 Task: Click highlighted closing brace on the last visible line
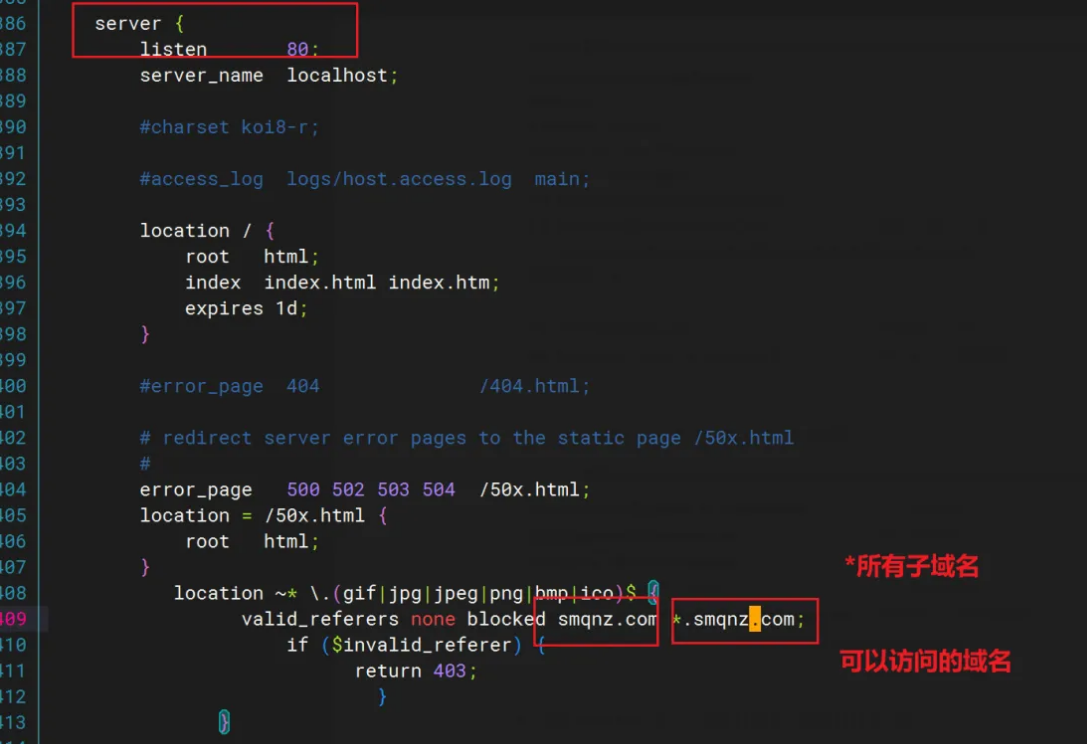224,723
